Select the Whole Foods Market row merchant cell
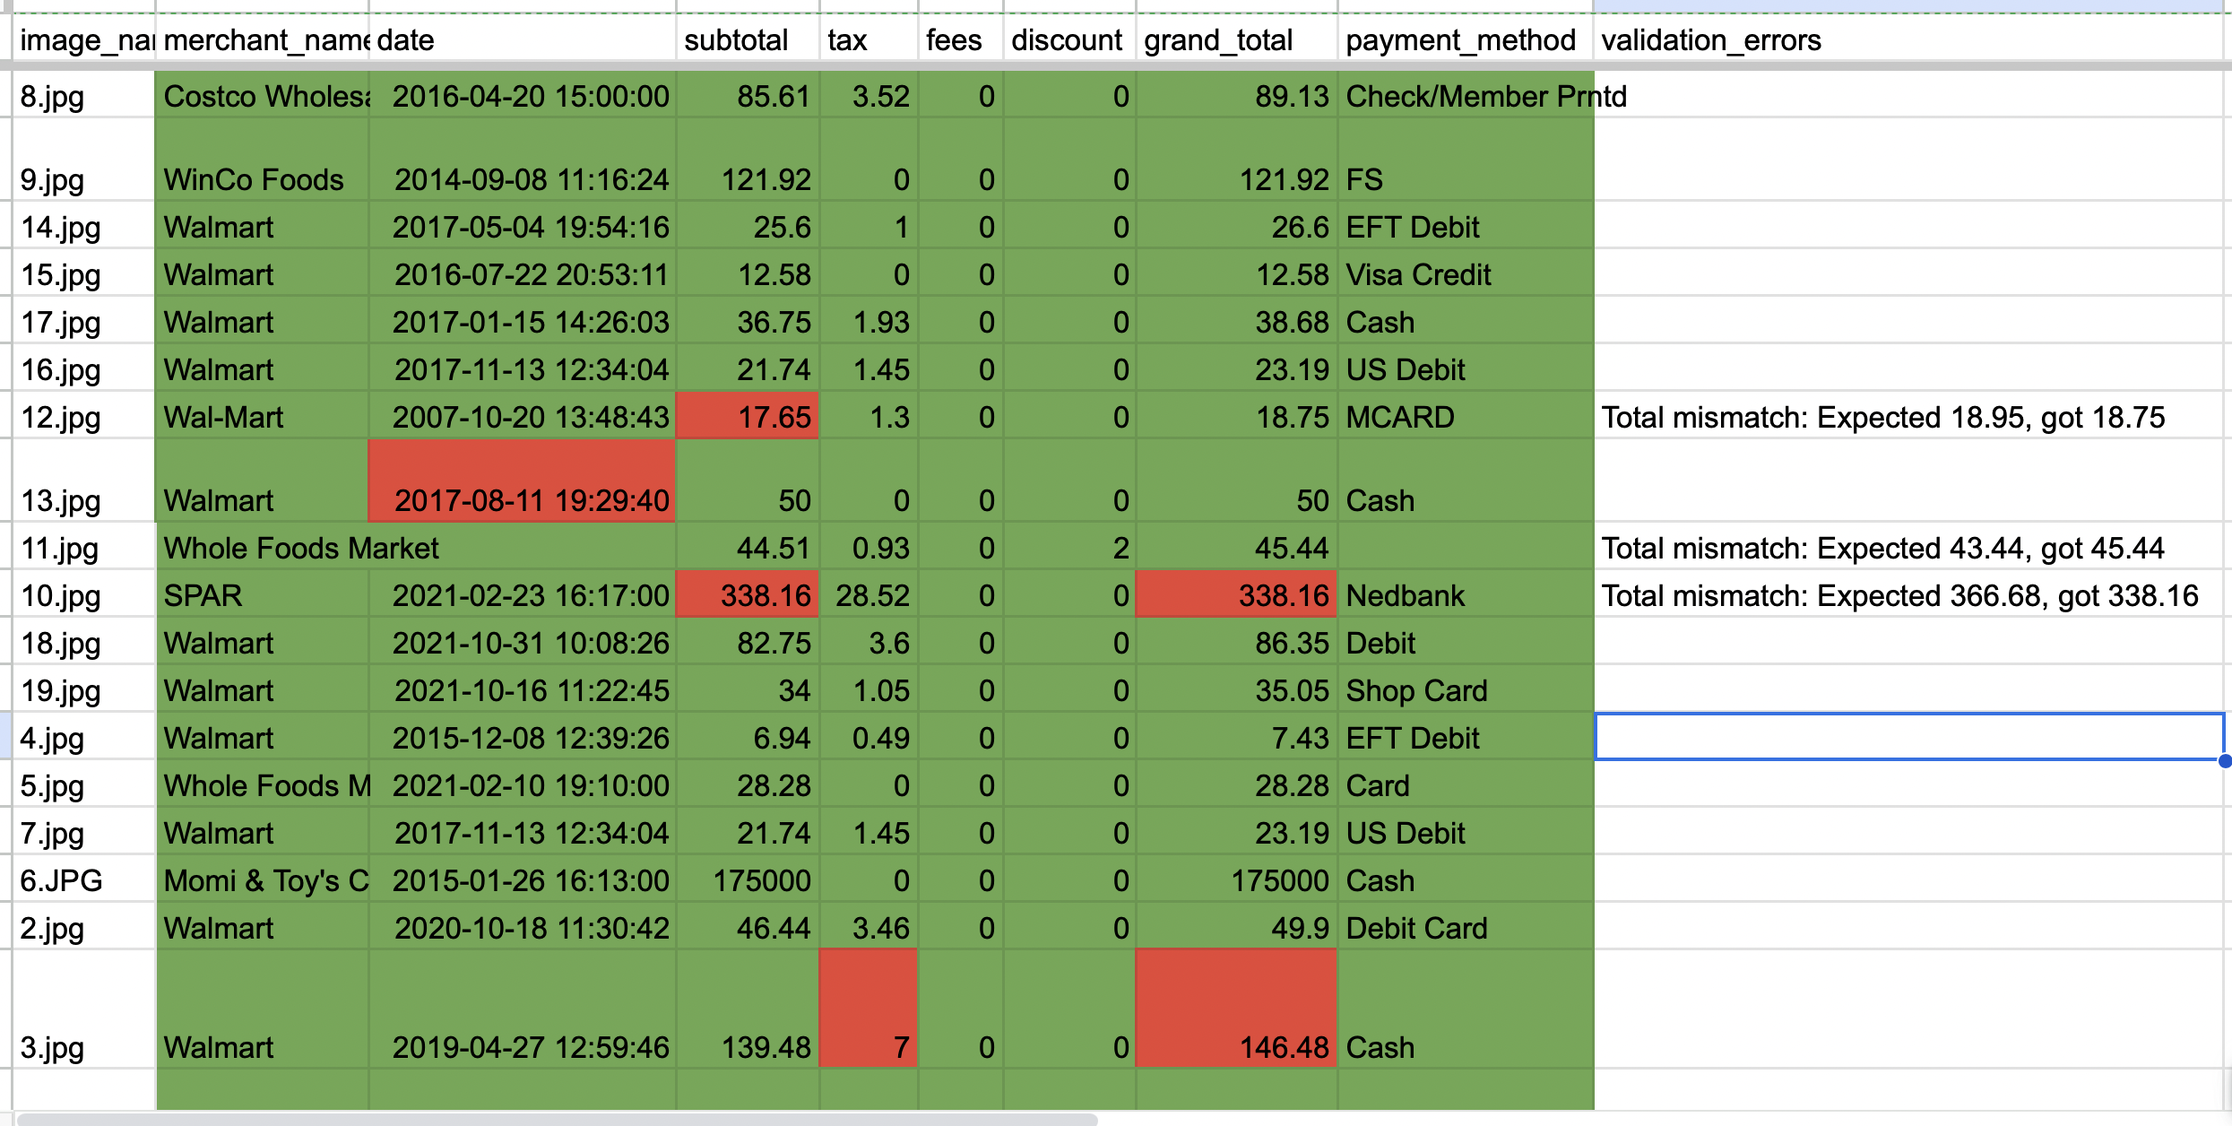This screenshot has height=1126, width=2232. coord(300,548)
